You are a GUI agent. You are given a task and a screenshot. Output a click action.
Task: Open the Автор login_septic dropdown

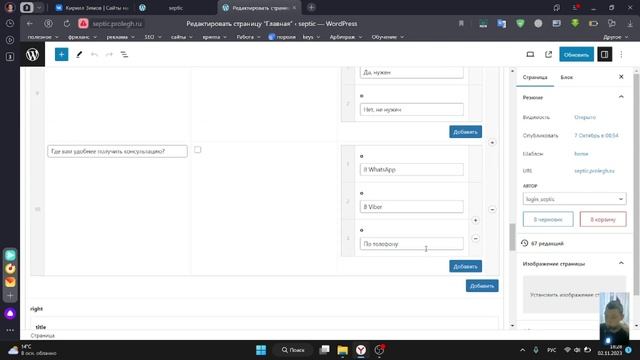(574, 199)
